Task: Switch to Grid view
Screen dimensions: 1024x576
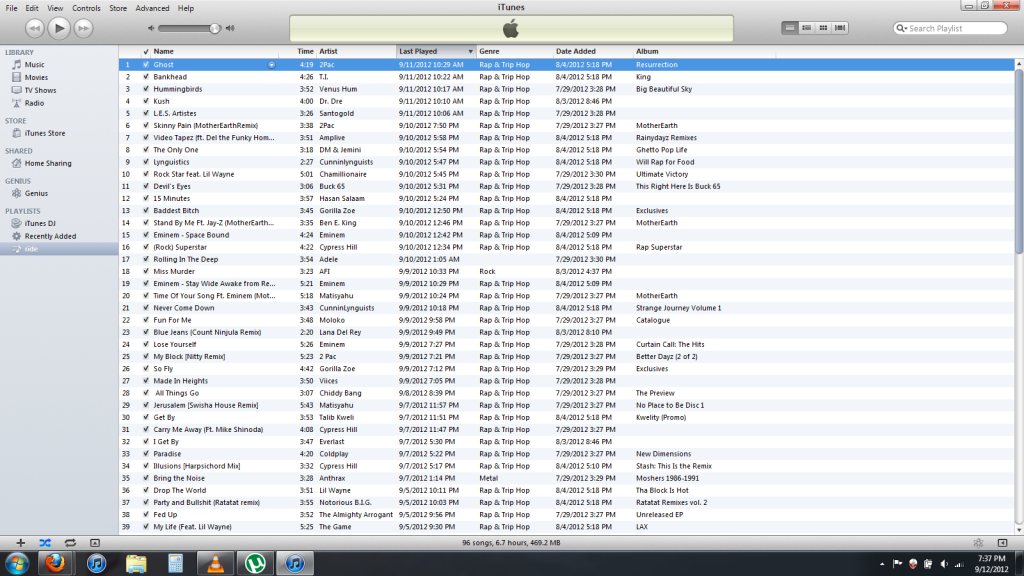Action: [823, 28]
